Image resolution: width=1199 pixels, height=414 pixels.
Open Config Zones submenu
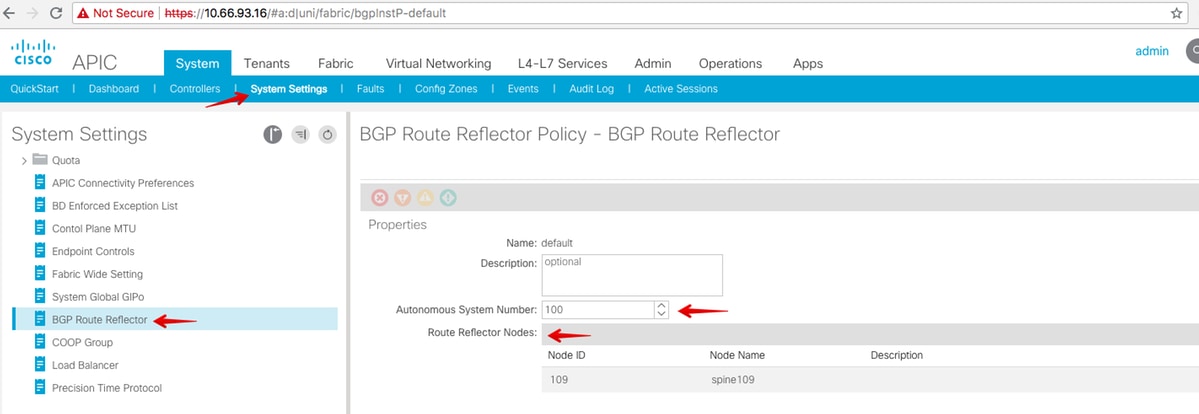[x=446, y=89]
